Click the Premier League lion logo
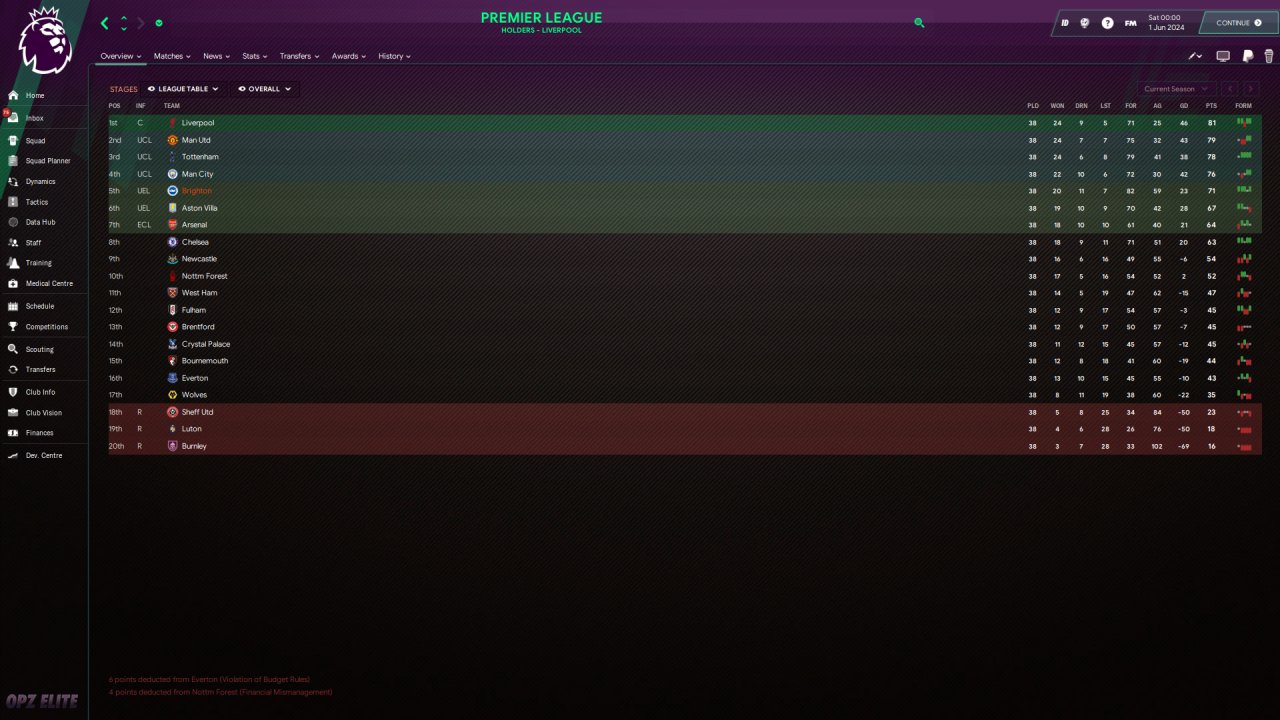1280x720 pixels. [x=44, y=39]
